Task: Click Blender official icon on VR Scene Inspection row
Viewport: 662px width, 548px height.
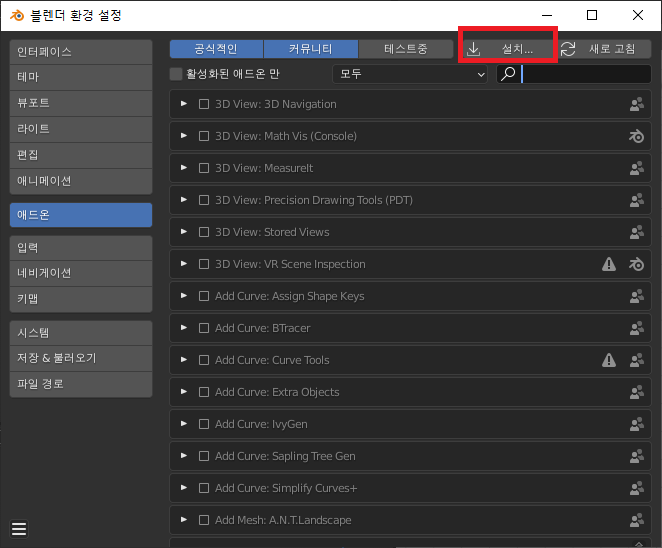Action: [637, 264]
